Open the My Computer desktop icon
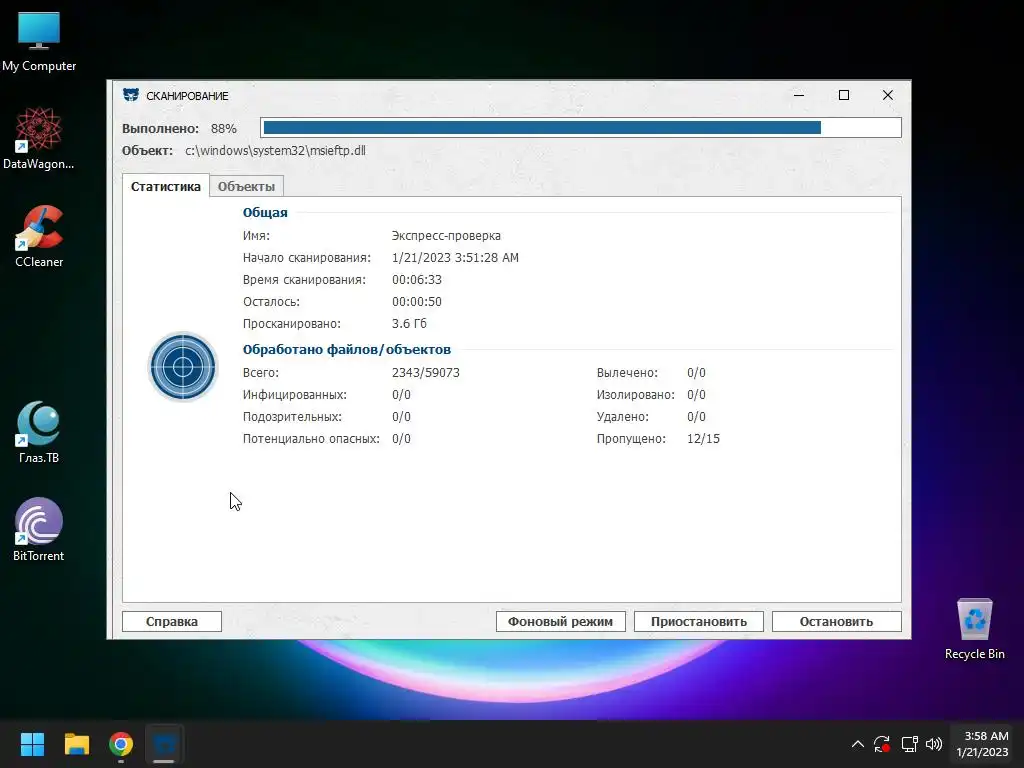1024x768 pixels. 39,41
